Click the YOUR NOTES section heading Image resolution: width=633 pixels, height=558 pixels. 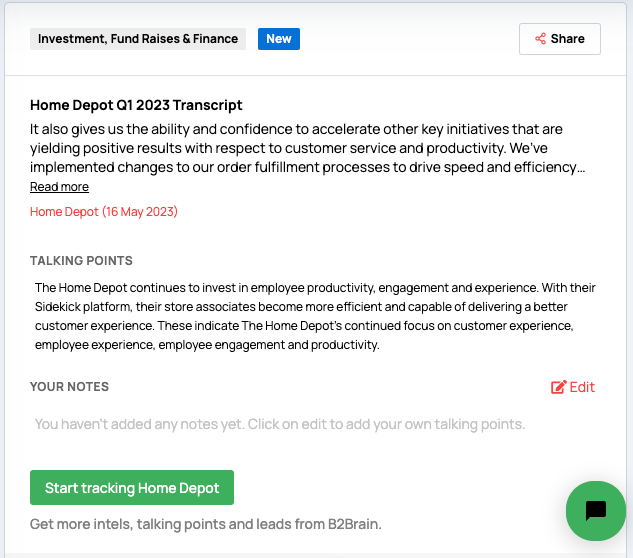point(69,387)
